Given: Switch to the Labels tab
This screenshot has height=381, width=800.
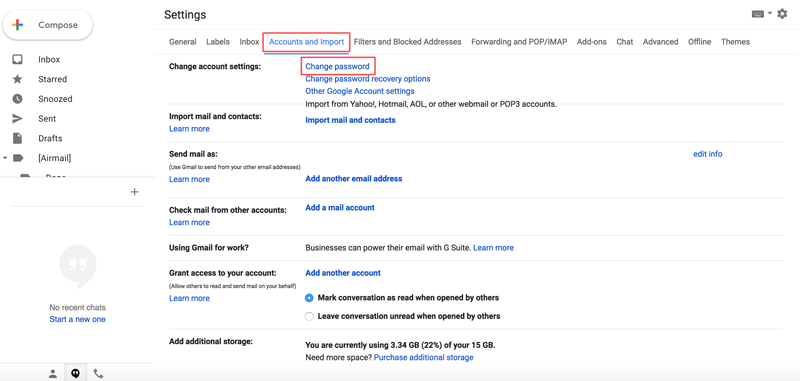Looking at the screenshot, I should point(218,42).
